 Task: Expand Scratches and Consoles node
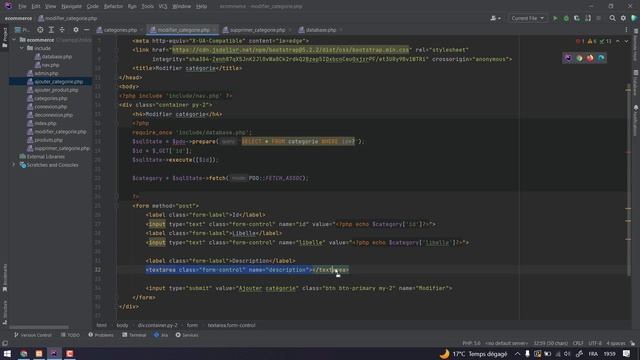coord(15,165)
